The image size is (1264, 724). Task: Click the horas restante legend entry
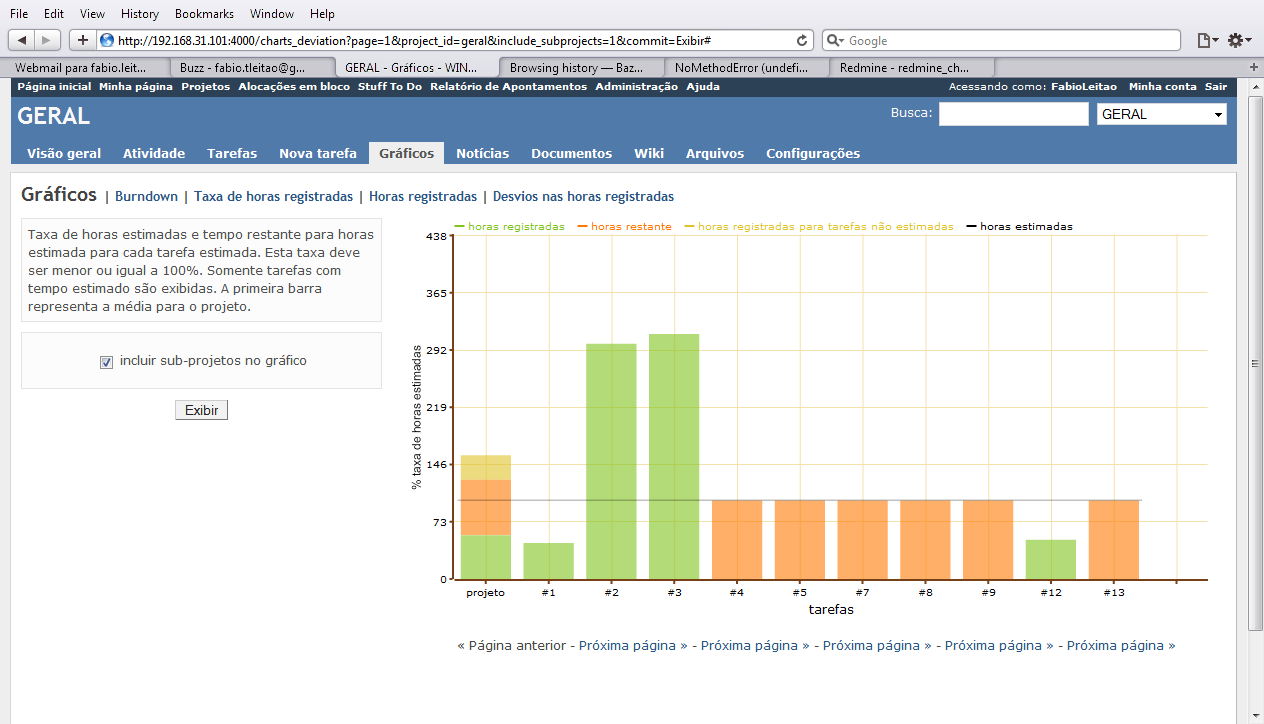[625, 227]
